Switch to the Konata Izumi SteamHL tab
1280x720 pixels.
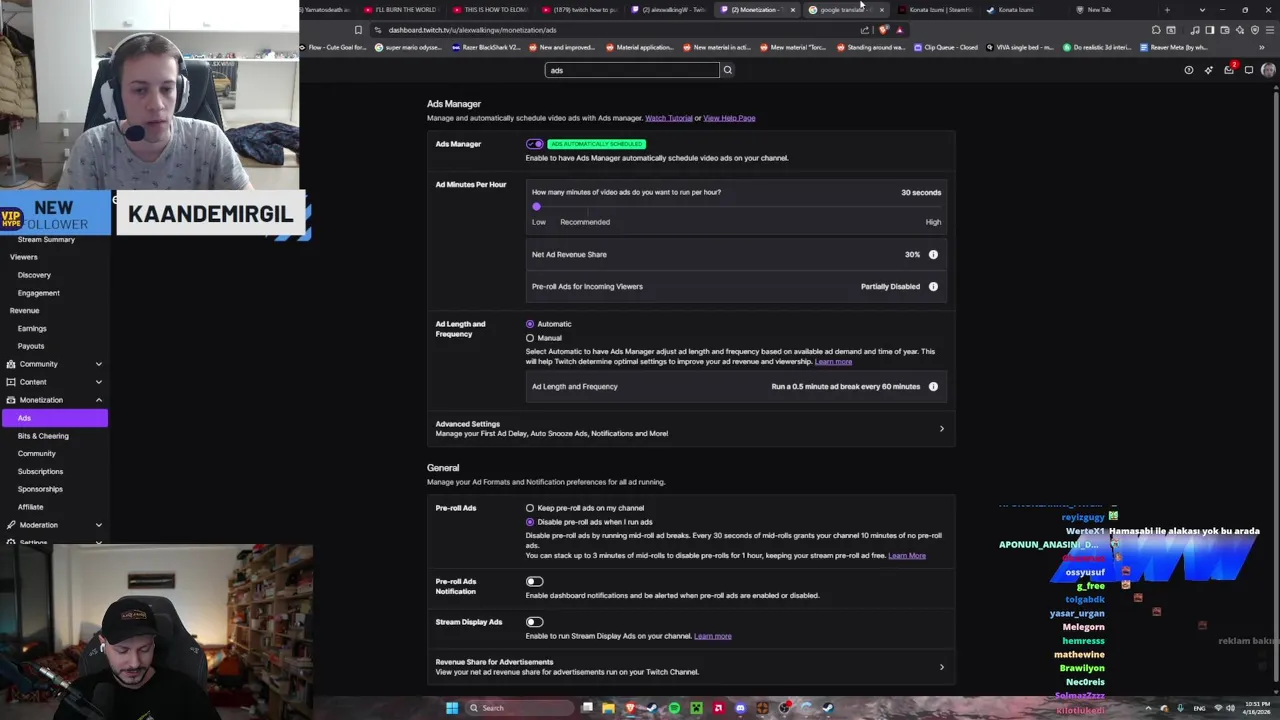tap(934, 10)
